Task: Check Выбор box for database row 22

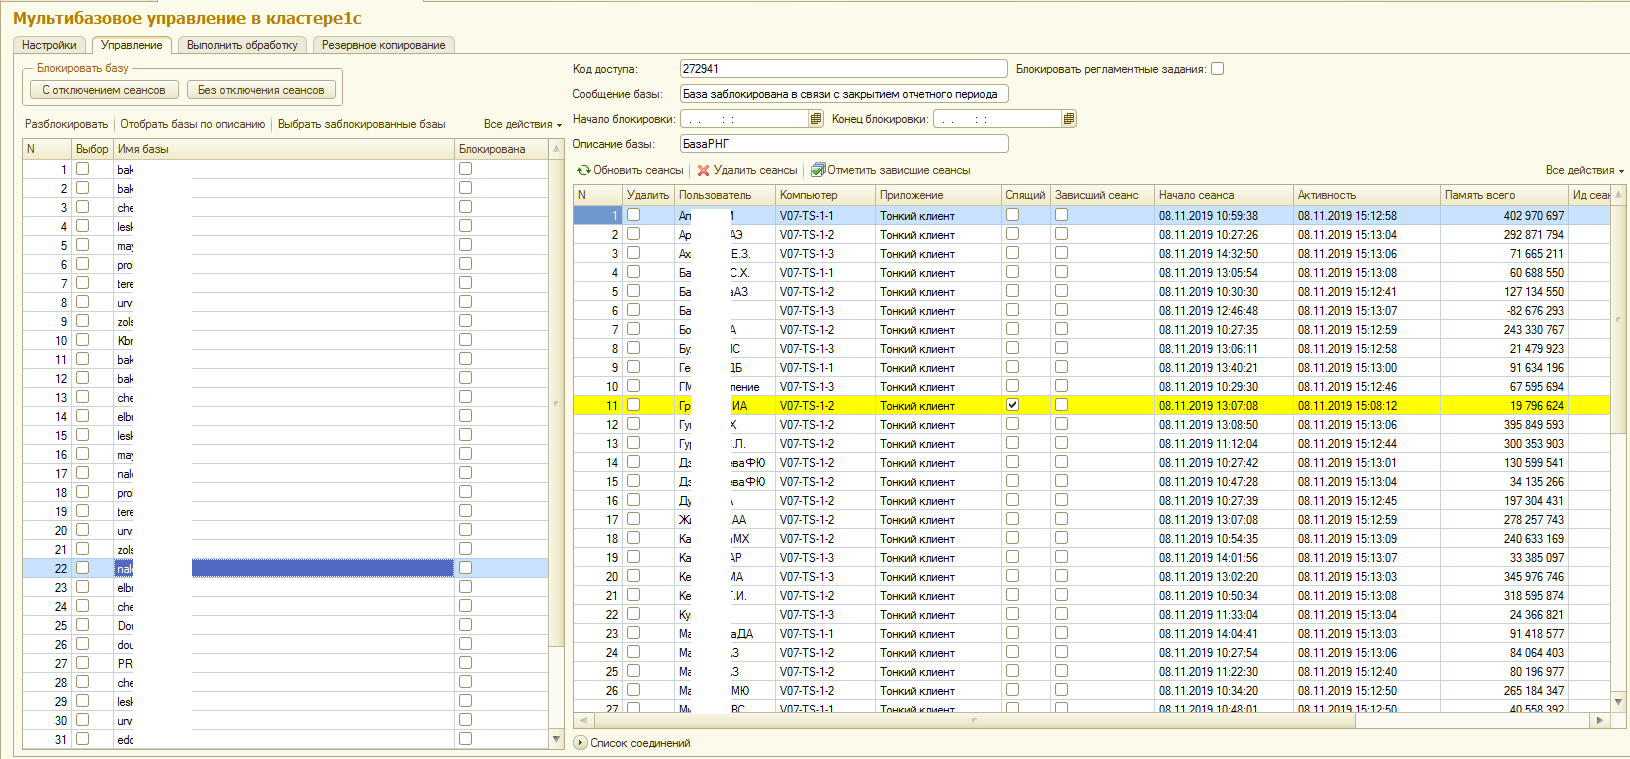Action: point(83,568)
